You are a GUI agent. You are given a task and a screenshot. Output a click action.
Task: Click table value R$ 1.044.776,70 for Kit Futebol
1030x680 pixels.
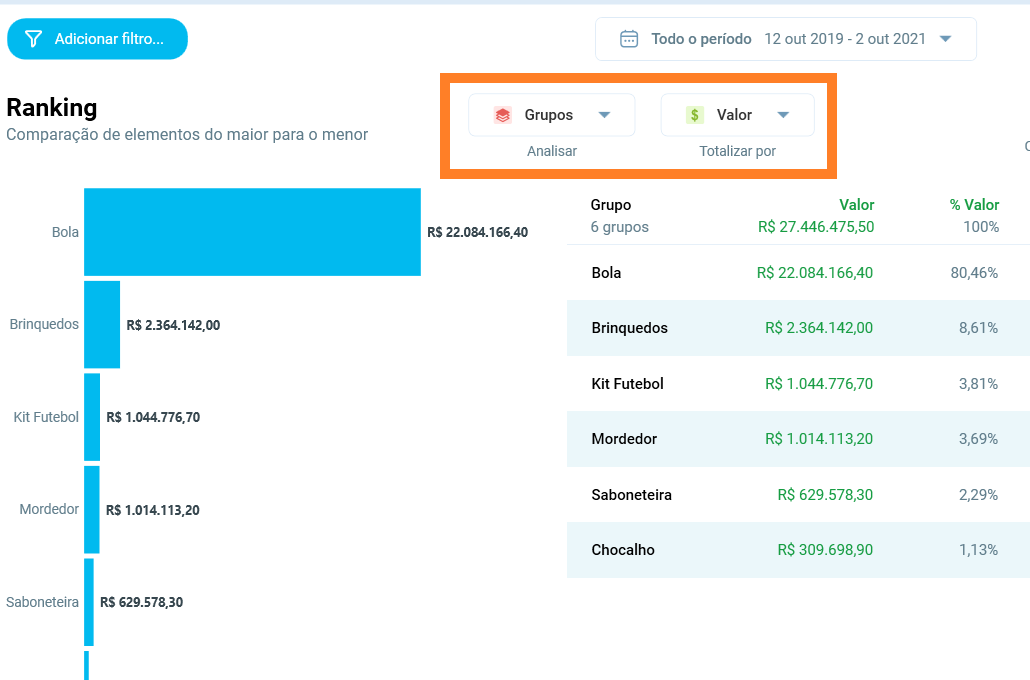tap(818, 384)
